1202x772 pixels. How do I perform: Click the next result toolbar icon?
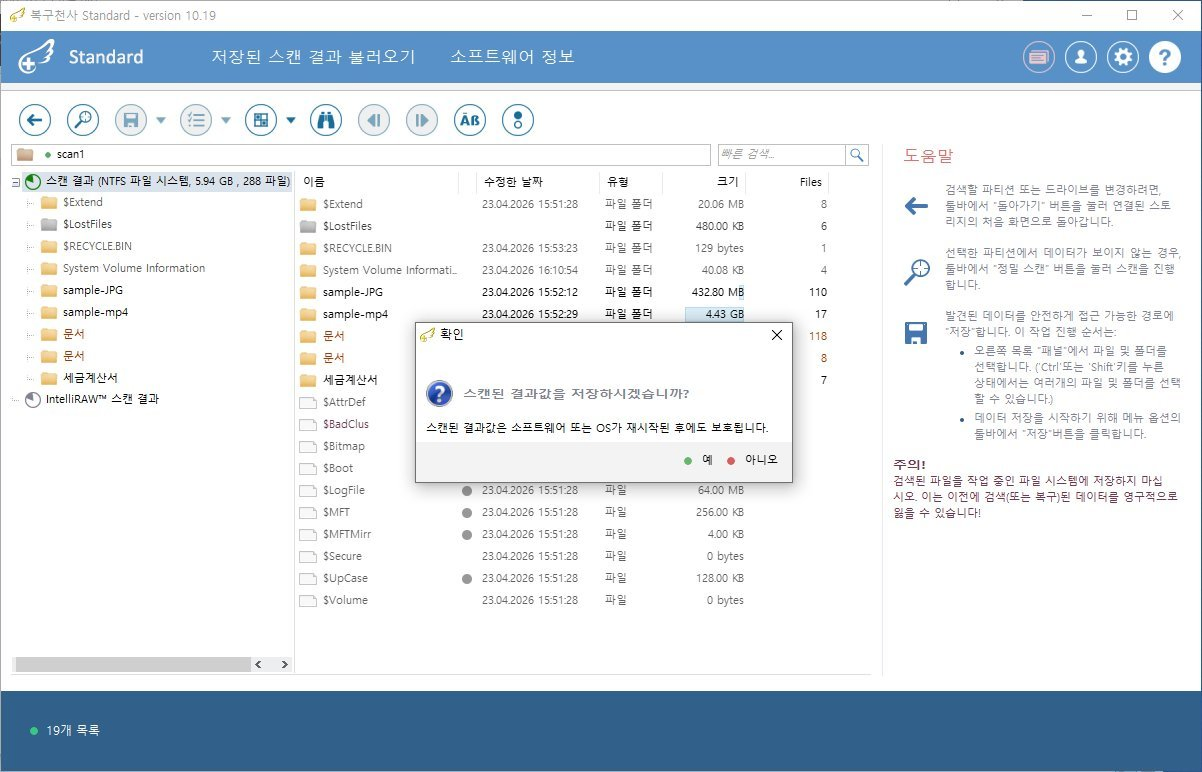tap(422, 120)
